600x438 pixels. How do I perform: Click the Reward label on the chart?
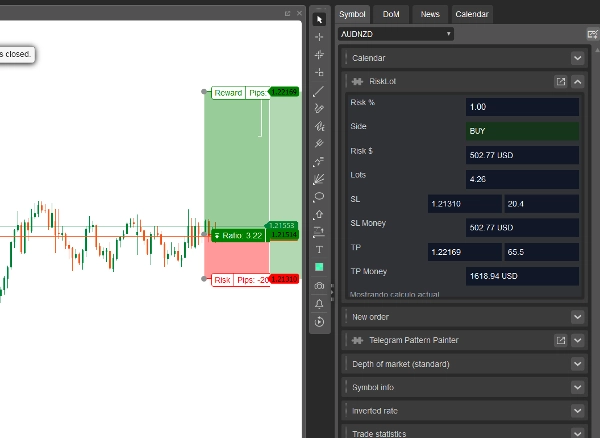(228, 93)
